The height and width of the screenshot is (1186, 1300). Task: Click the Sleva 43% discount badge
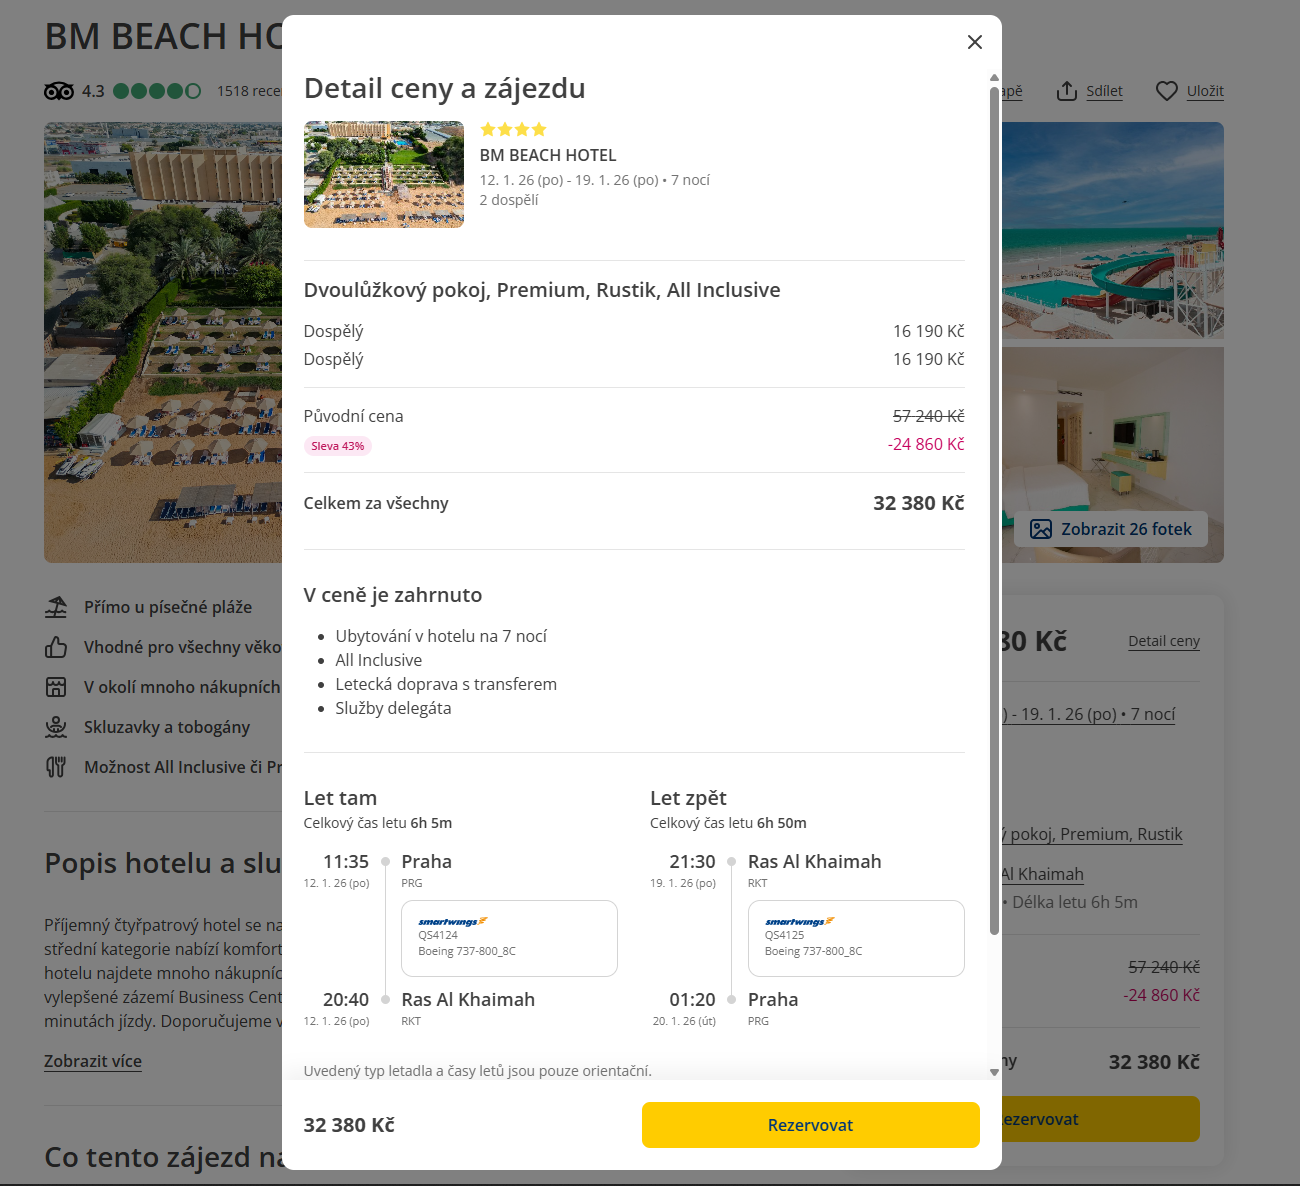[338, 446]
